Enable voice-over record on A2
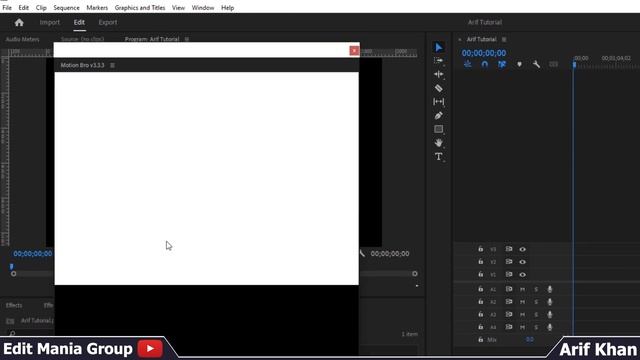640x360 pixels. tap(550, 302)
